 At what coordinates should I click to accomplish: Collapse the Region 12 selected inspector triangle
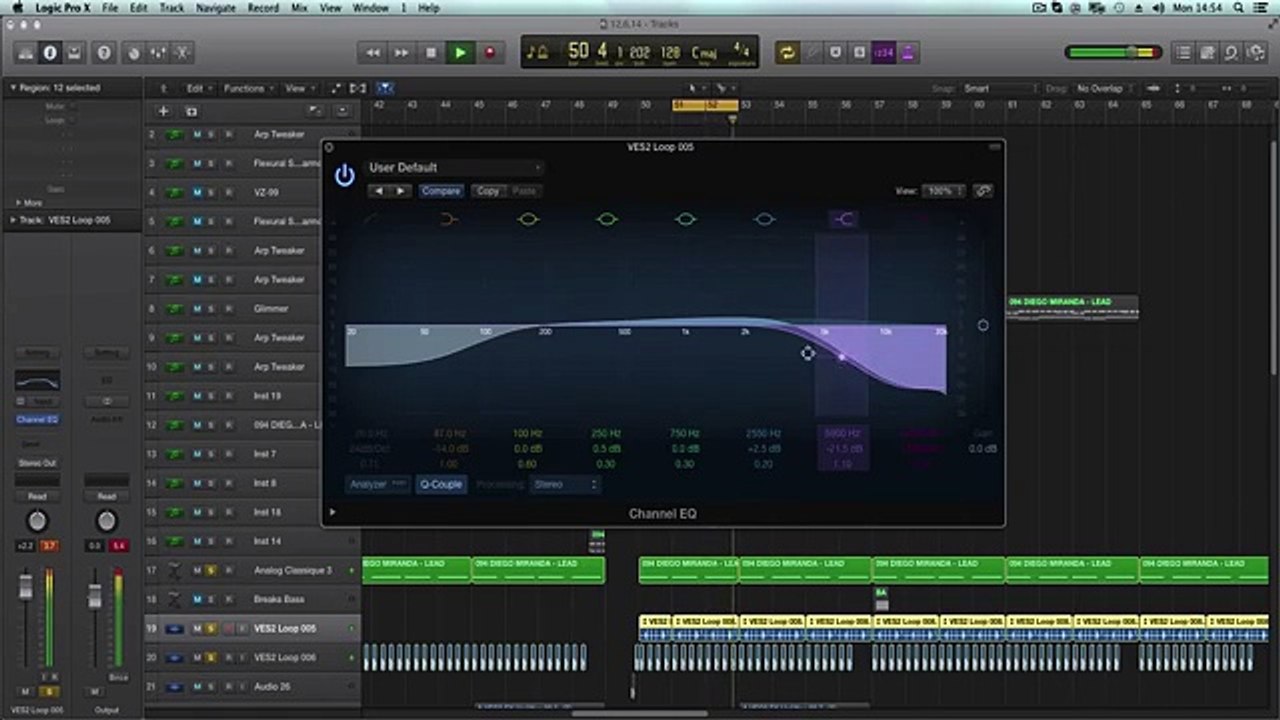[x=13, y=87]
